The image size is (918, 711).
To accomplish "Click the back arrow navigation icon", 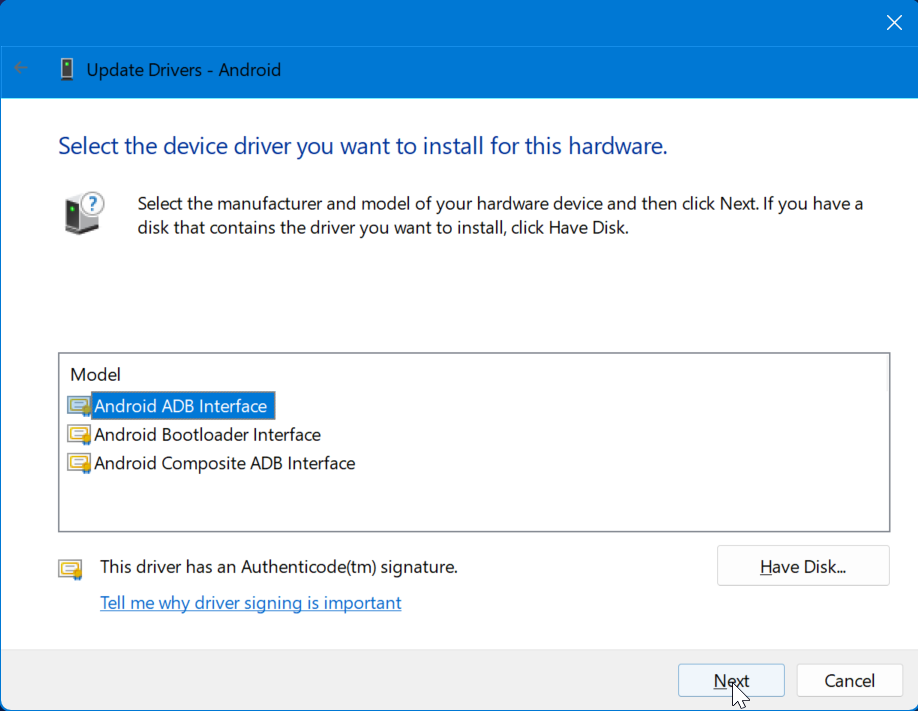I will pos(20,70).
